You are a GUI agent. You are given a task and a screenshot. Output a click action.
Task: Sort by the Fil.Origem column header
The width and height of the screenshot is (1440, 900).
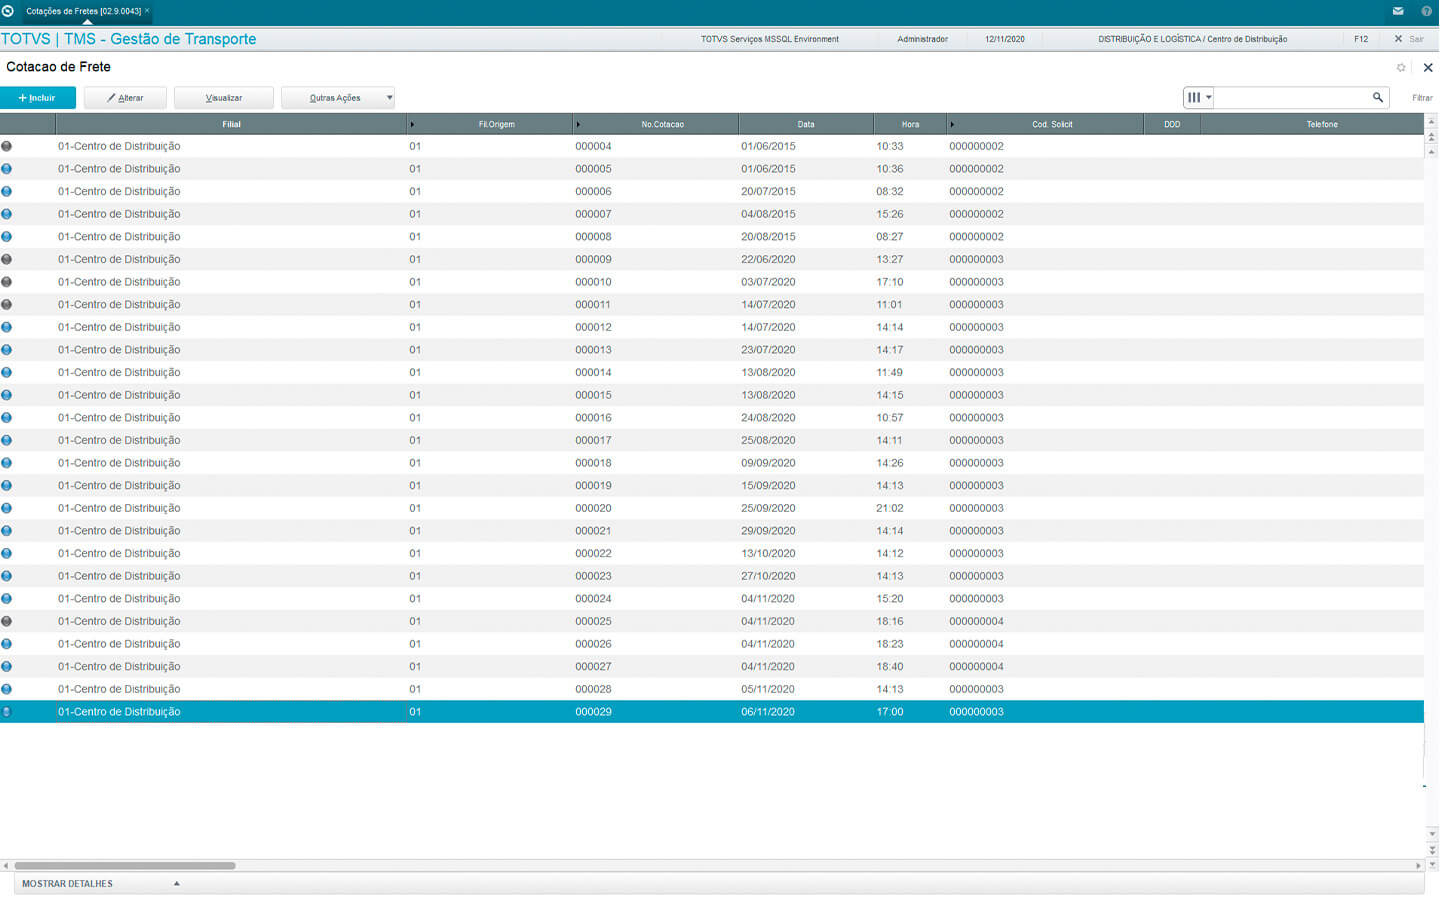click(x=496, y=124)
